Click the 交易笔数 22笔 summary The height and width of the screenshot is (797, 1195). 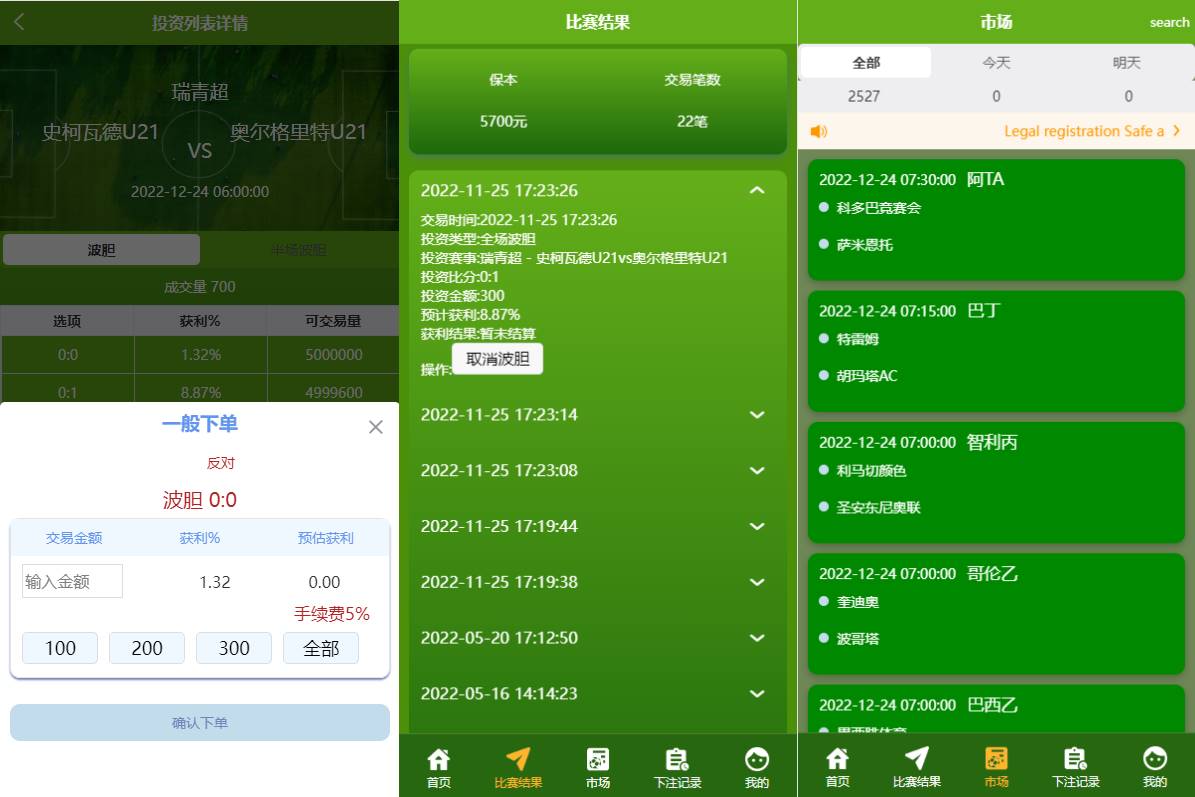[692, 101]
